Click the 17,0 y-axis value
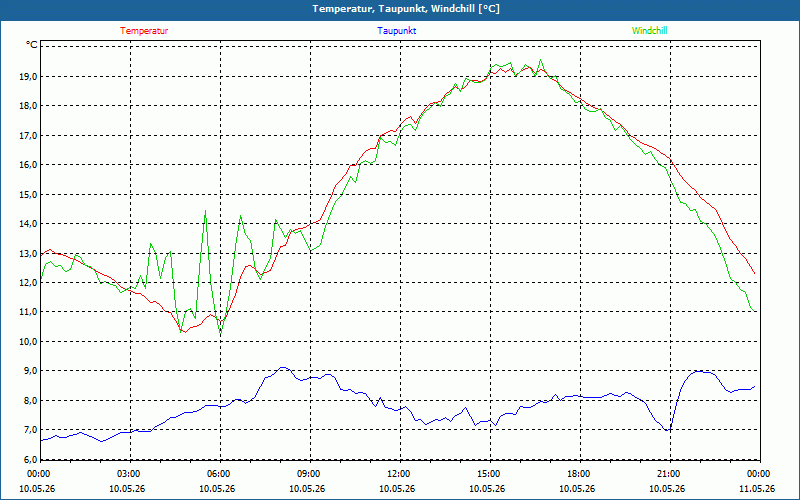 point(29,135)
